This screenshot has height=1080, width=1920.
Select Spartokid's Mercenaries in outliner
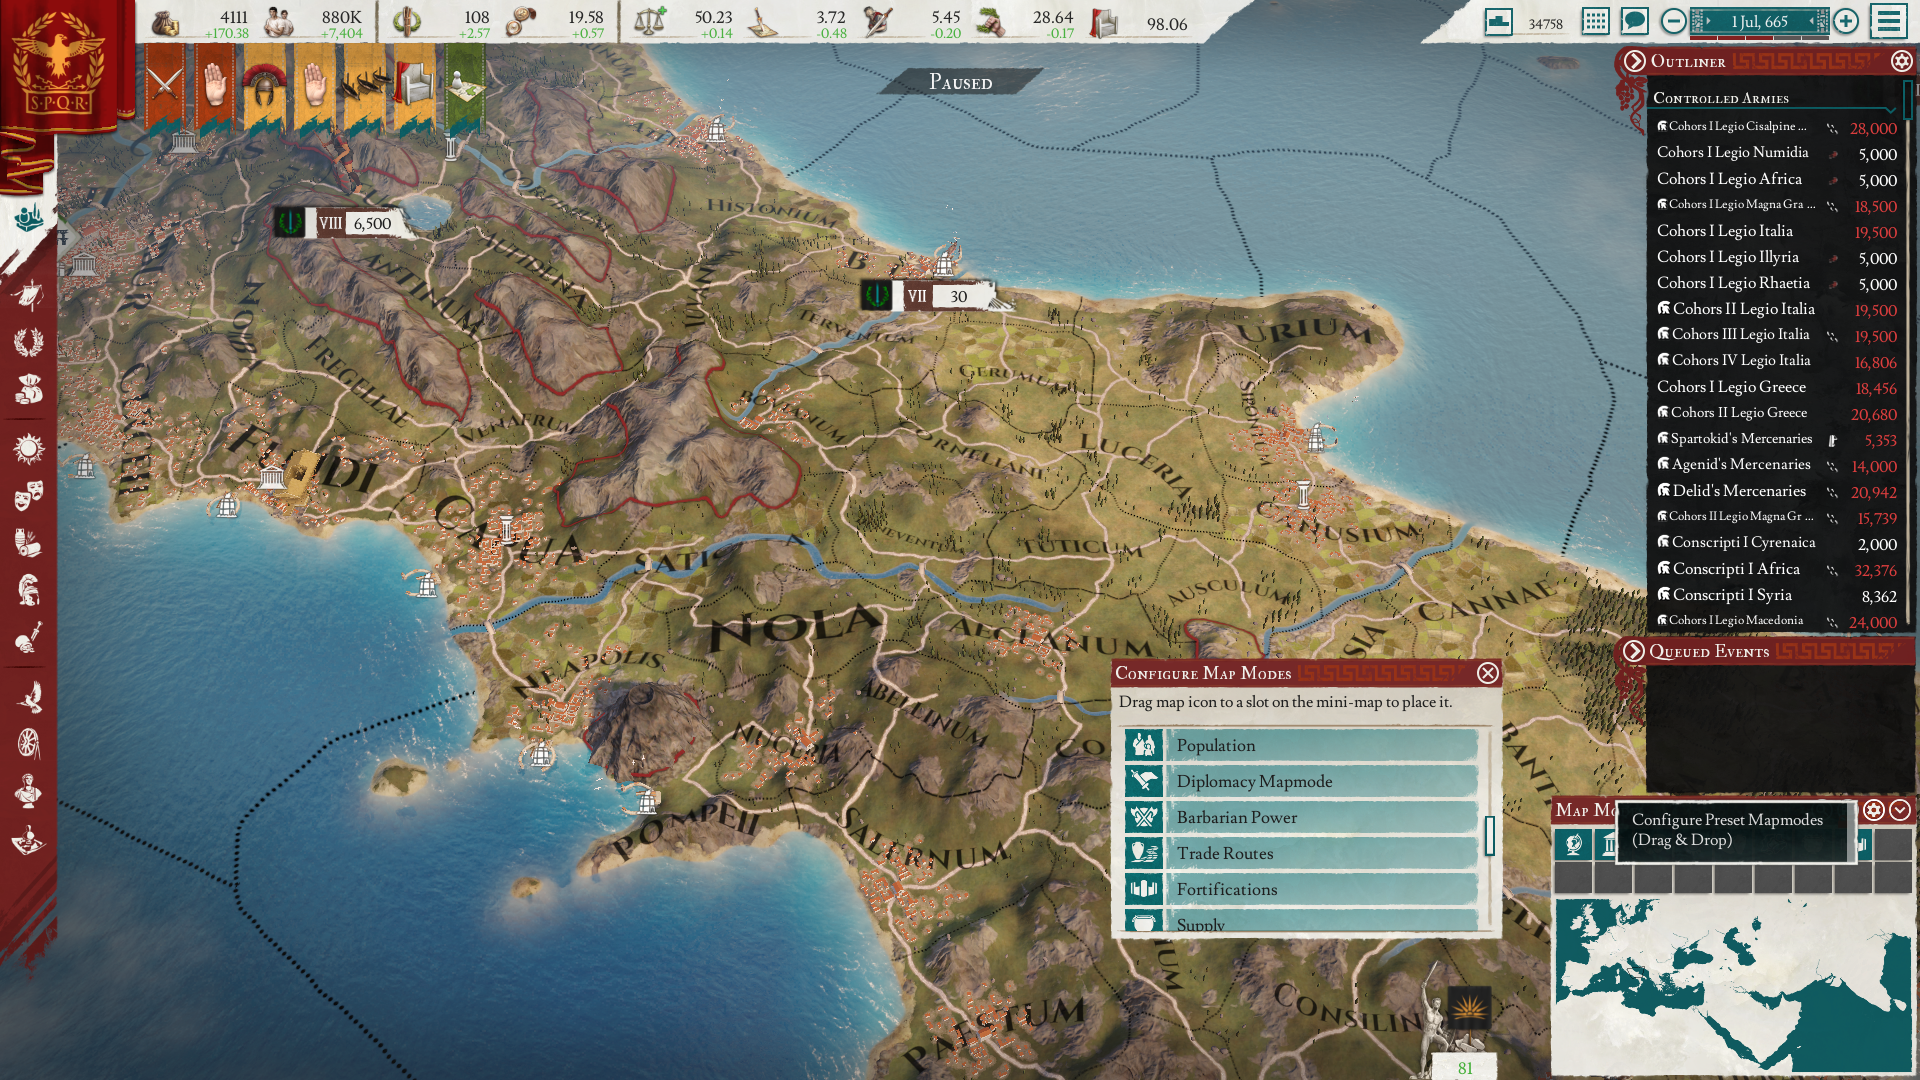1776,439
